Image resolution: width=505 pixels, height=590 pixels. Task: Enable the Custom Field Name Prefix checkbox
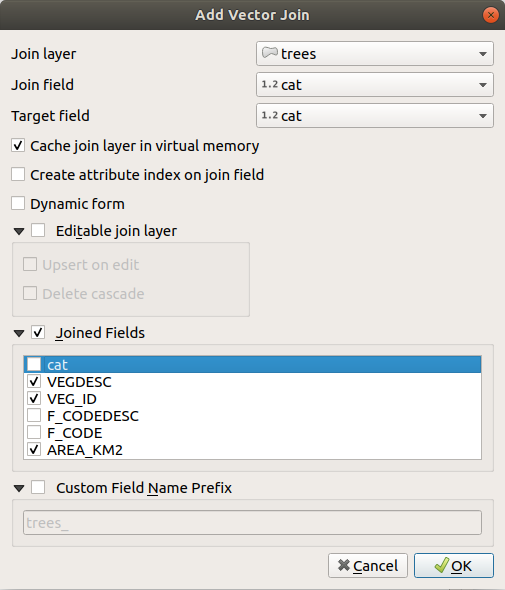(38, 487)
